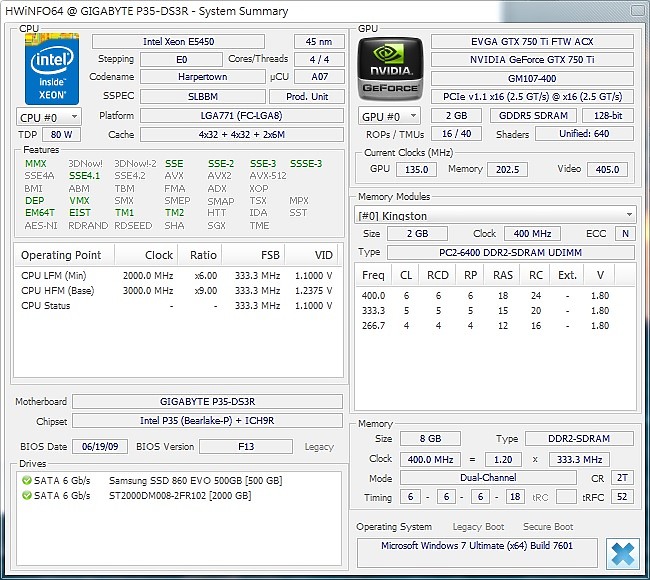Click the FSB column header
Screen dimensions: 650x580
[253, 255]
